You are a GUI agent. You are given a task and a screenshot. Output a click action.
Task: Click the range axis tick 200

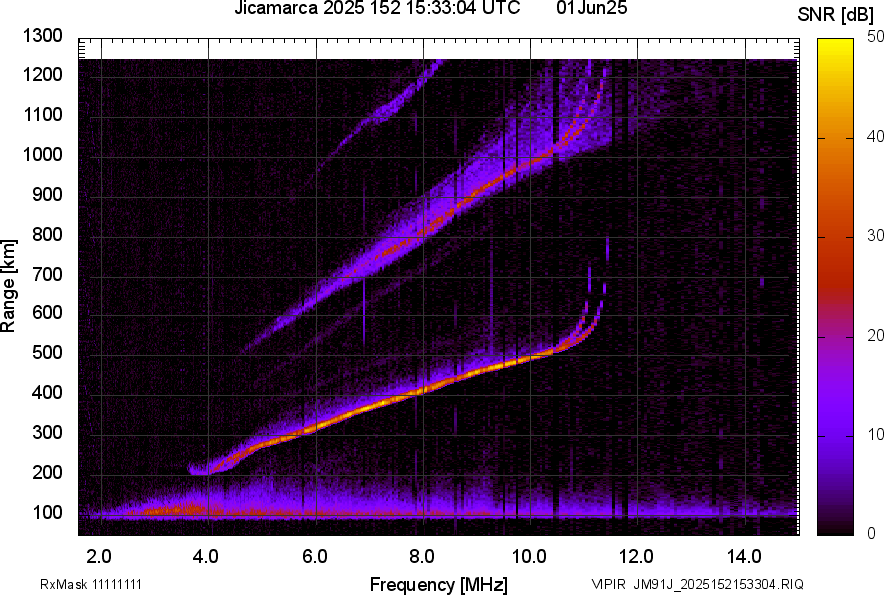click(47, 473)
